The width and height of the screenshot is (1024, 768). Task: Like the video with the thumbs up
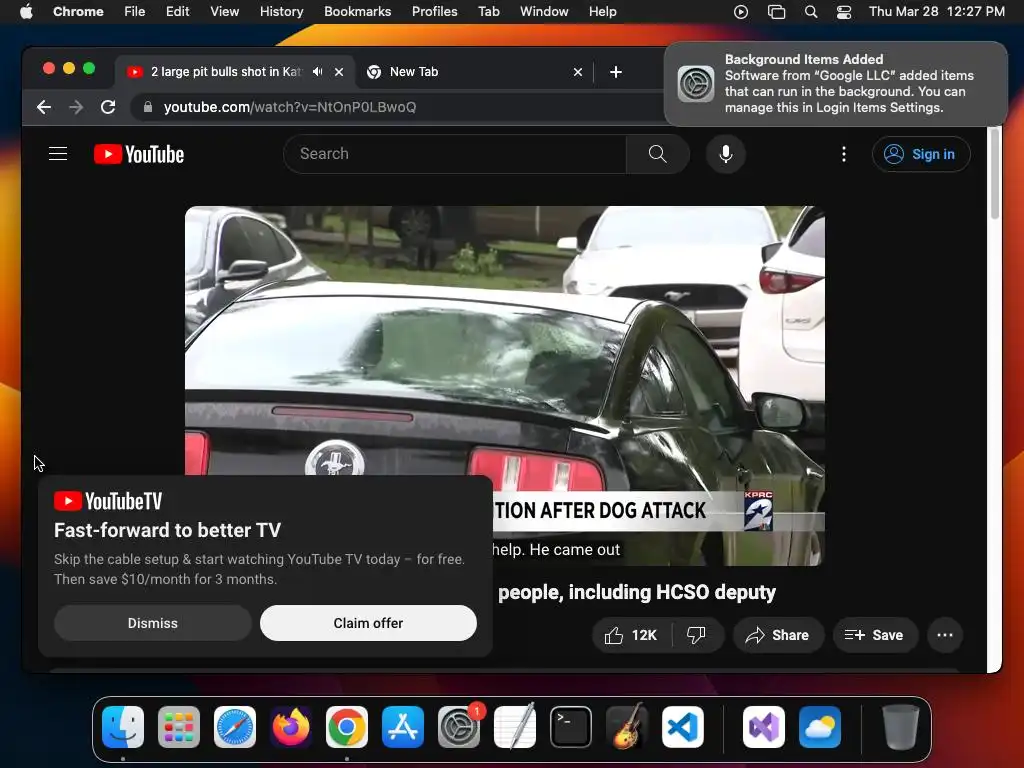[x=632, y=635]
